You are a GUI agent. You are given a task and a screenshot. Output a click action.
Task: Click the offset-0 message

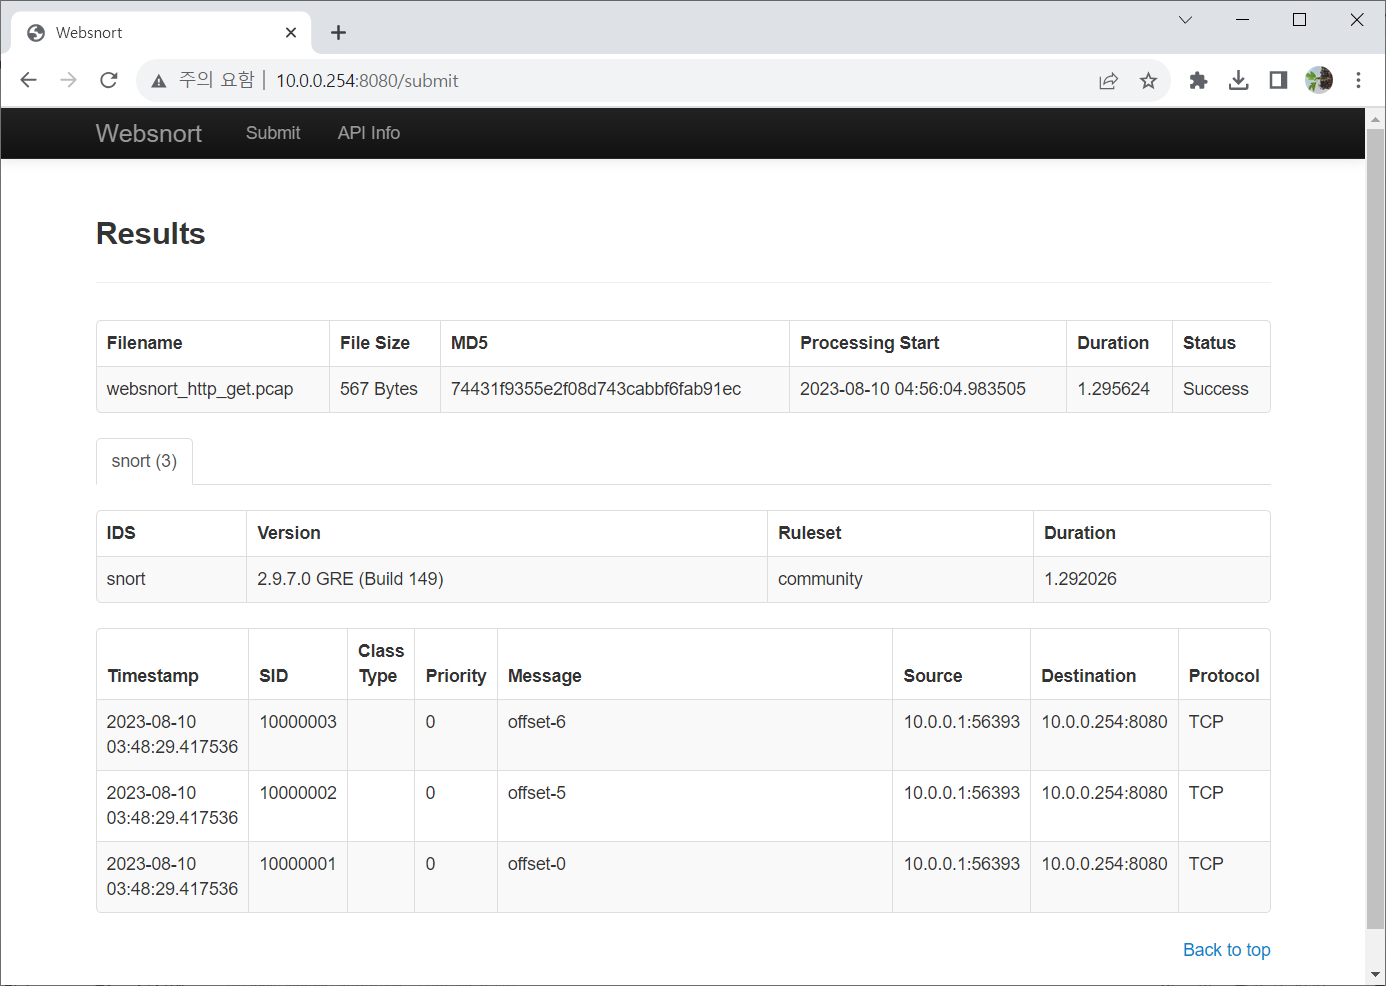point(537,864)
